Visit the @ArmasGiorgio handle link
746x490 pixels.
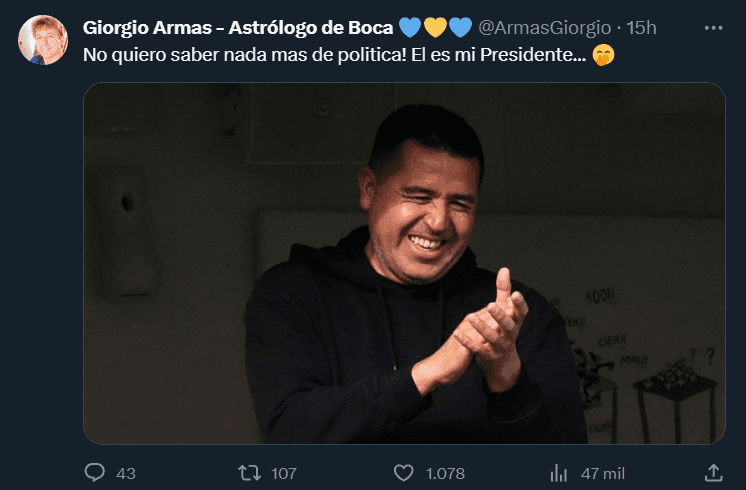(x=544, y=28)
